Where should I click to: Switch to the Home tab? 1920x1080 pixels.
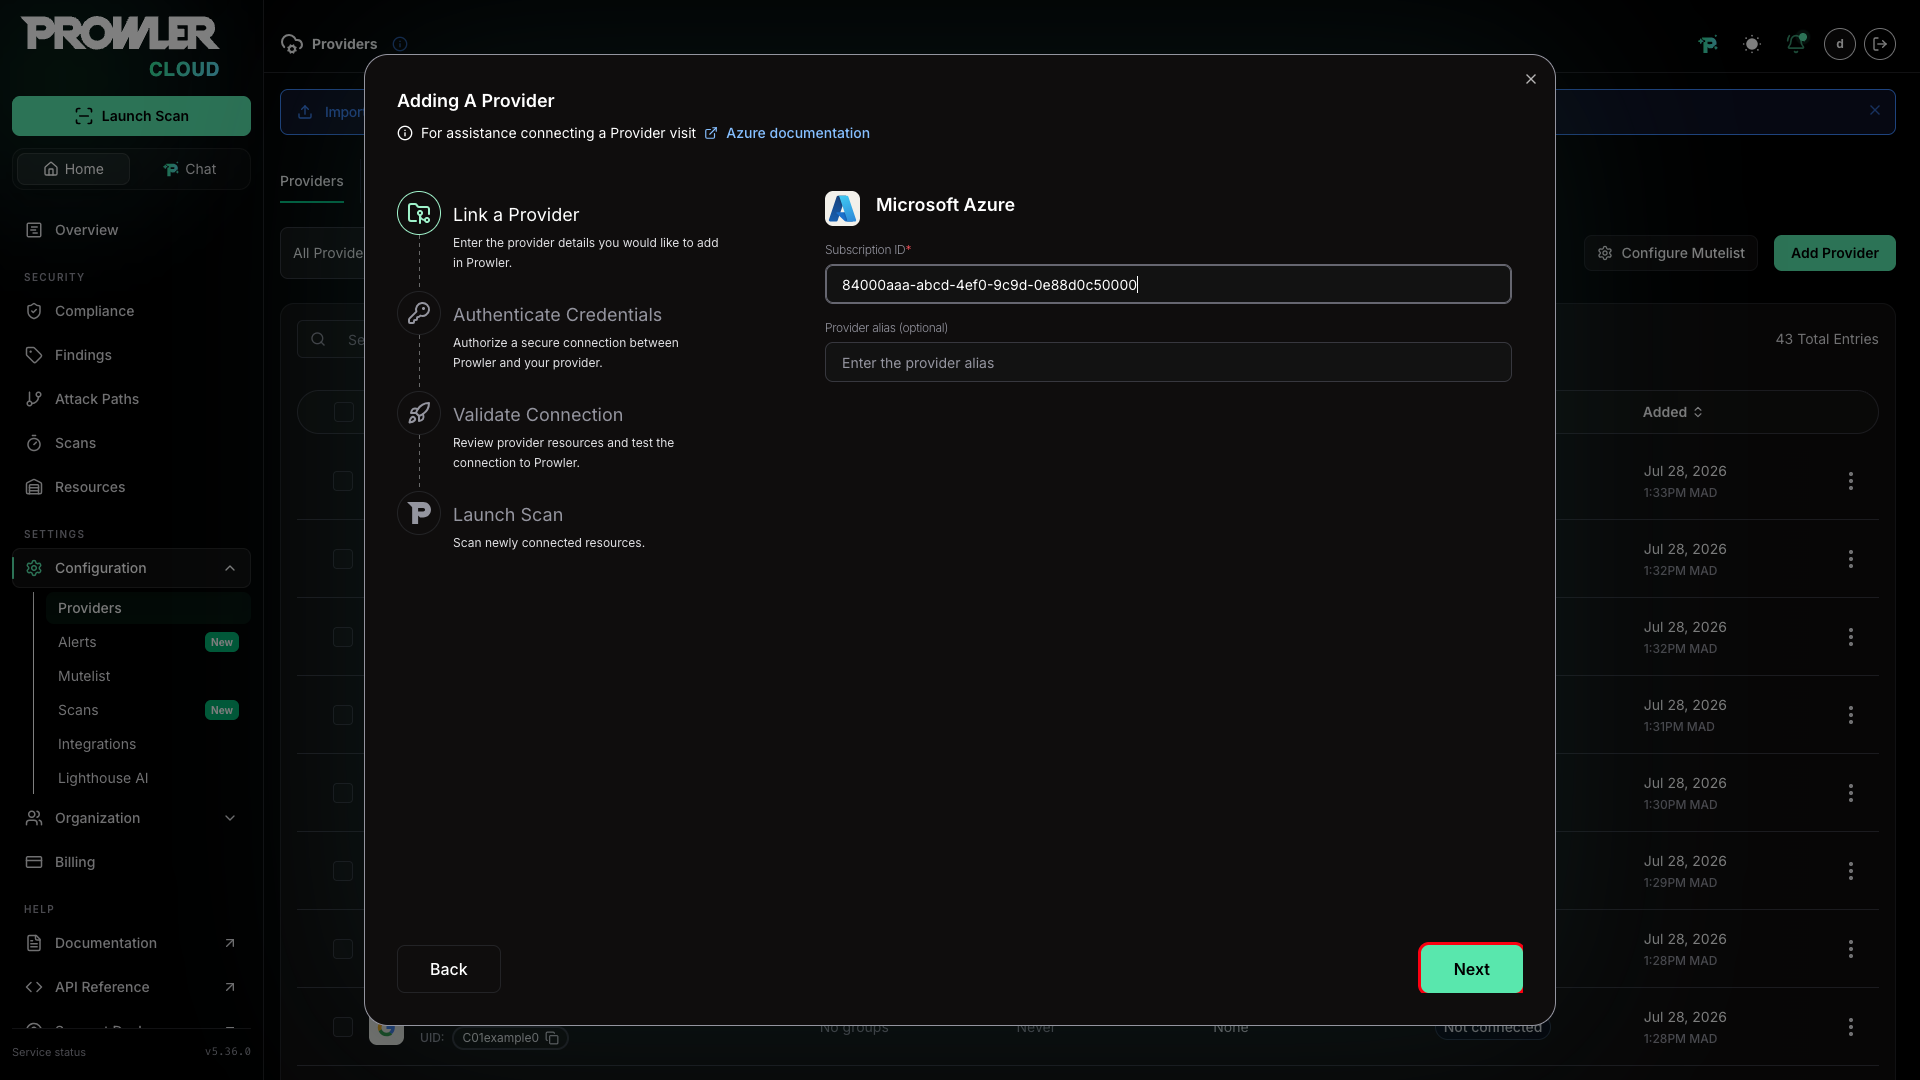tap(73, 169)
